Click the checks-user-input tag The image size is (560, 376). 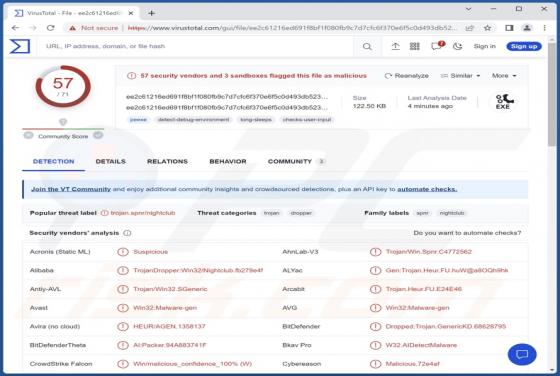307,120
